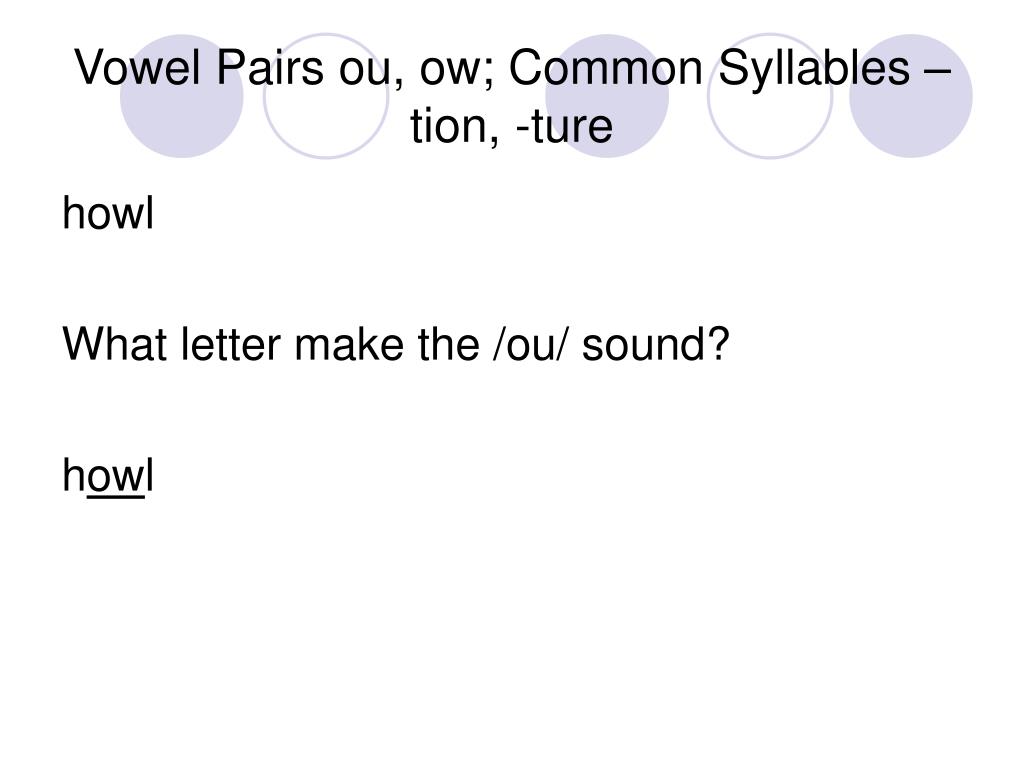Select the "-ture" syllable in the title
The width and height of the screenshot is (1024, 768).
564,126
